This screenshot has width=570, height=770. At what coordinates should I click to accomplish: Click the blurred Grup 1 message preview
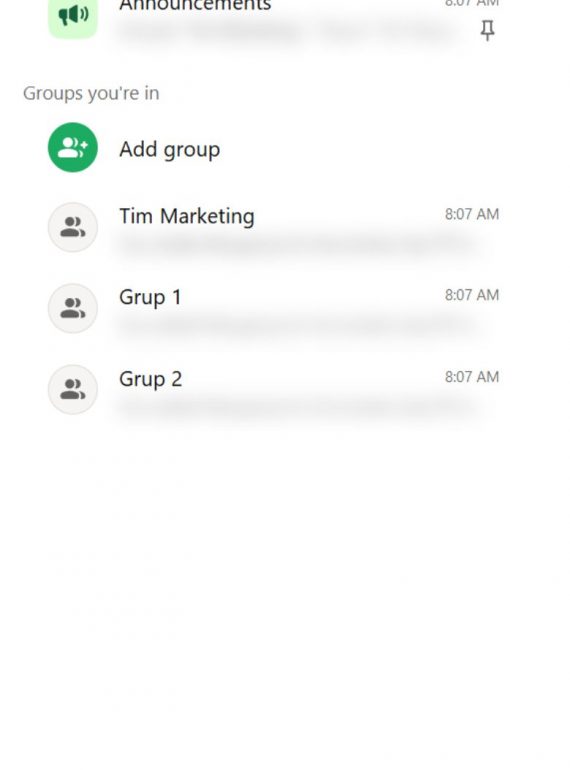click(x=297, y=325)
